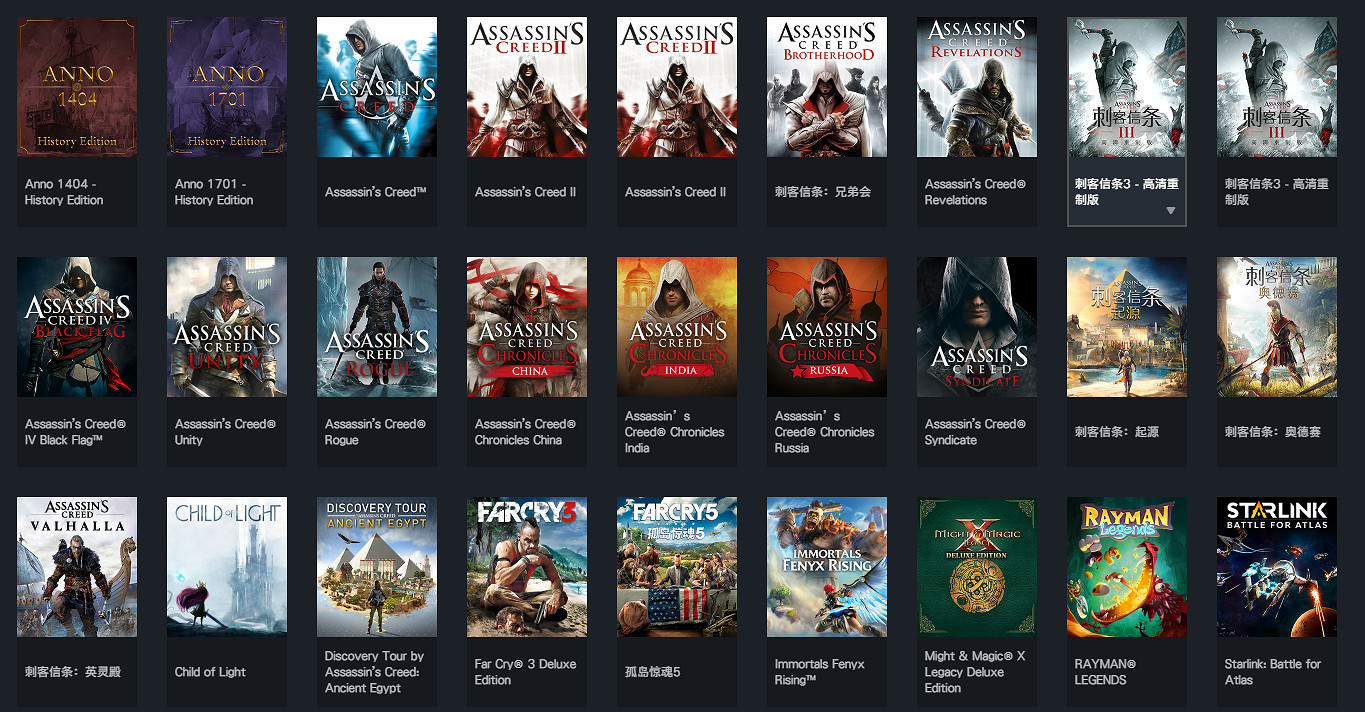
Task: Open the dropdown arrow on the highlighted 刺客信条3 tile
Action: pos(1170,211)
